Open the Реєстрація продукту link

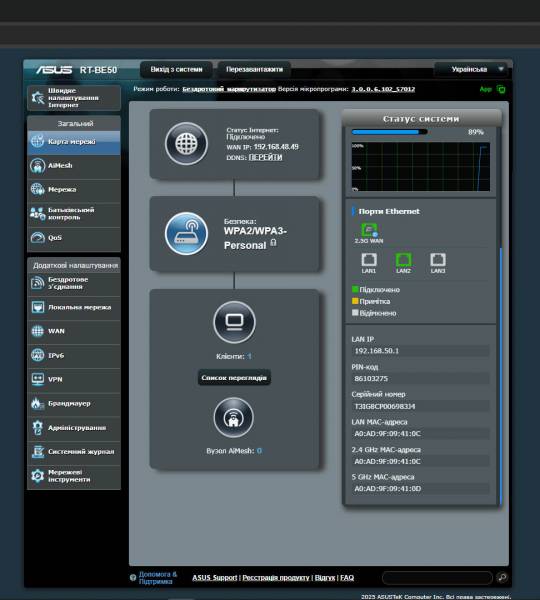click(x=276, y=577)
